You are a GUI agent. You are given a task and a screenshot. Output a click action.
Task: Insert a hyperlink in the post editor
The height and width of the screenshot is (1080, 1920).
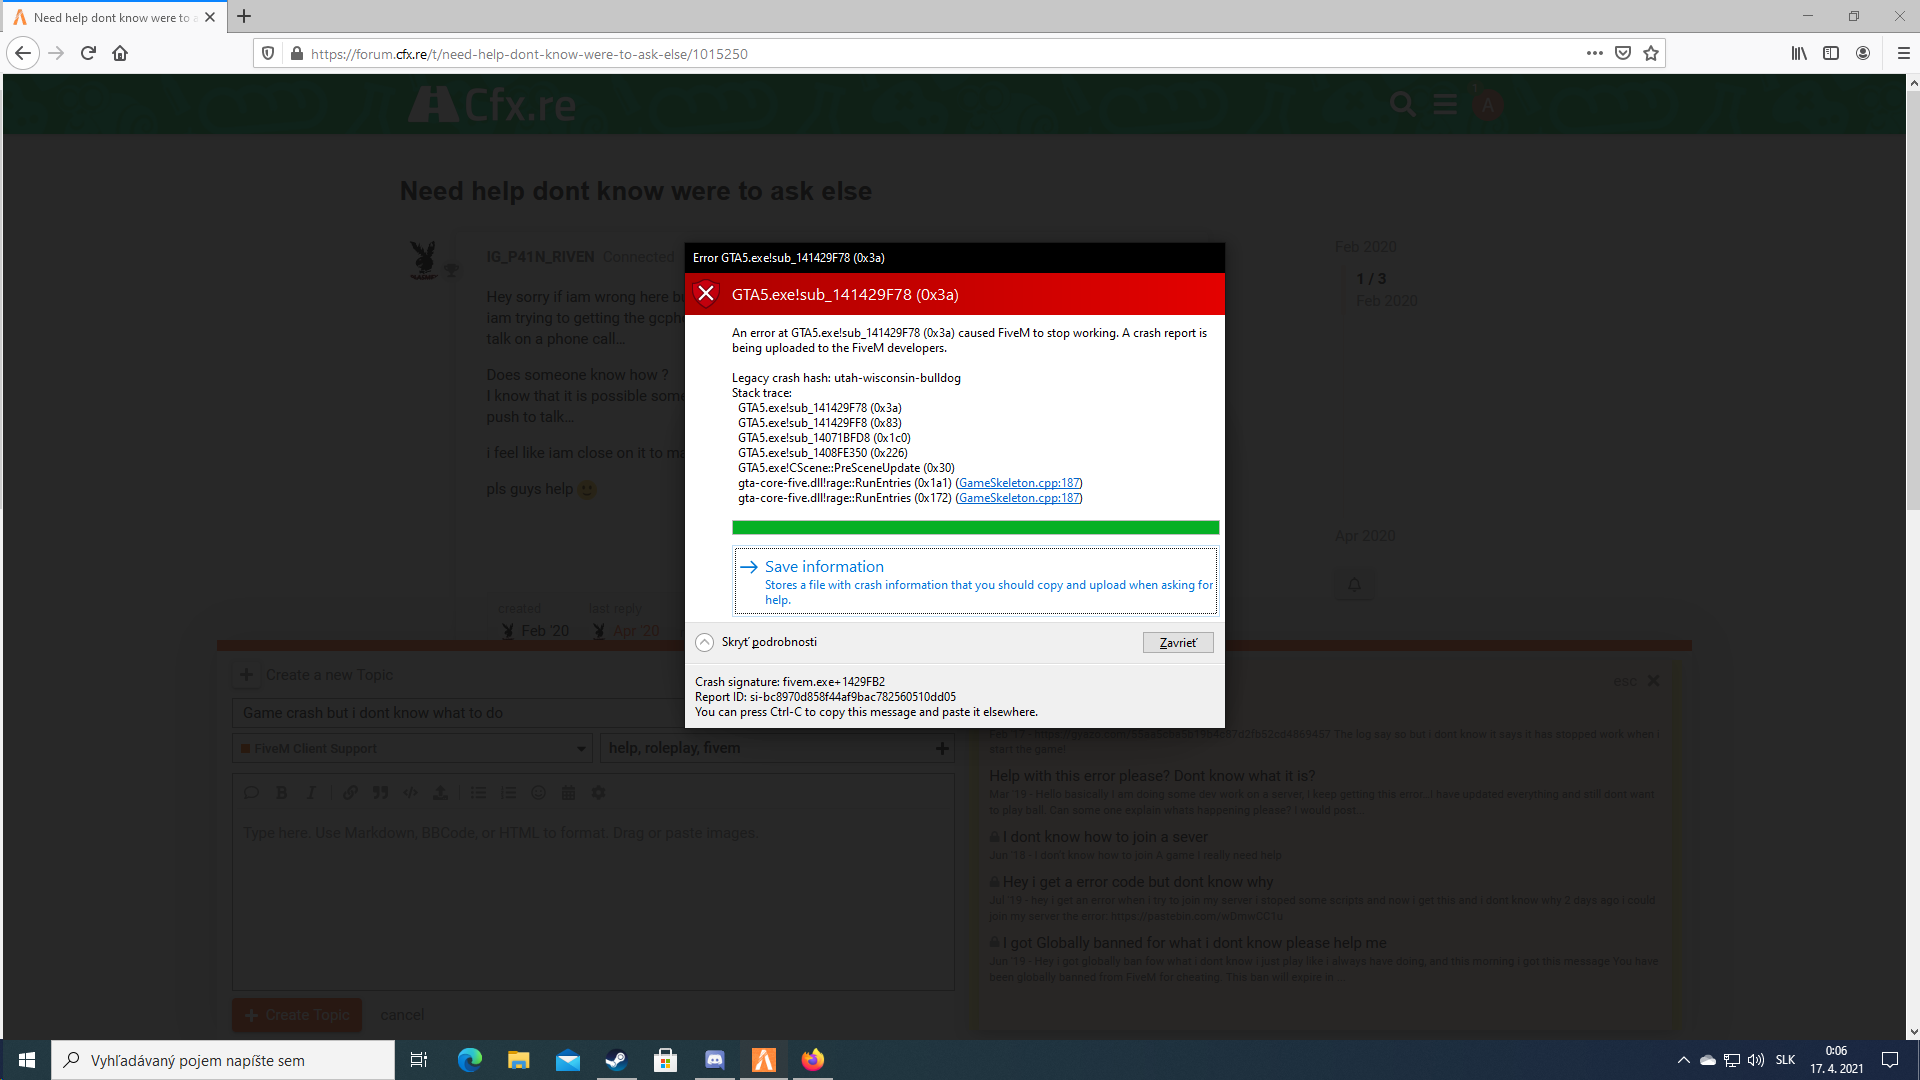[349, 792]
